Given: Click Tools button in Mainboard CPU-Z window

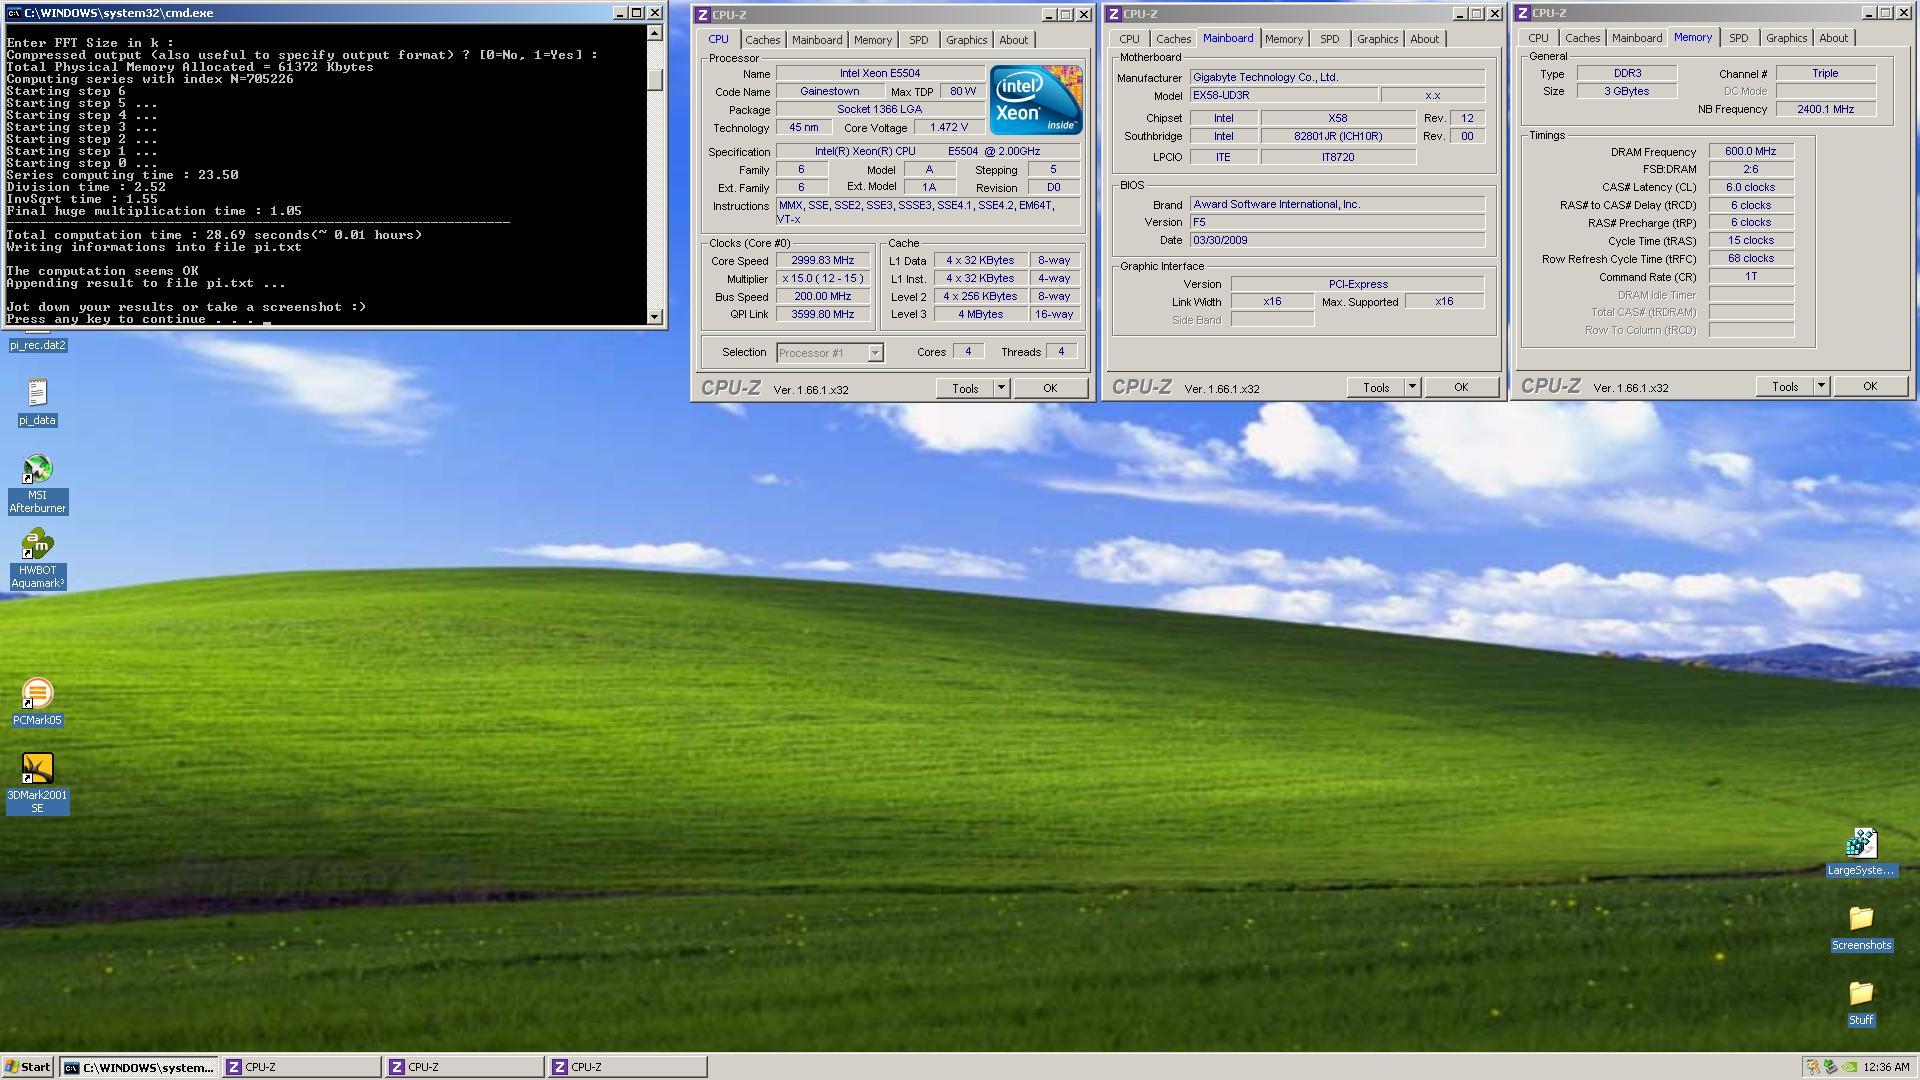Looking at the screenshot, I should click(x=1376, y=387).
